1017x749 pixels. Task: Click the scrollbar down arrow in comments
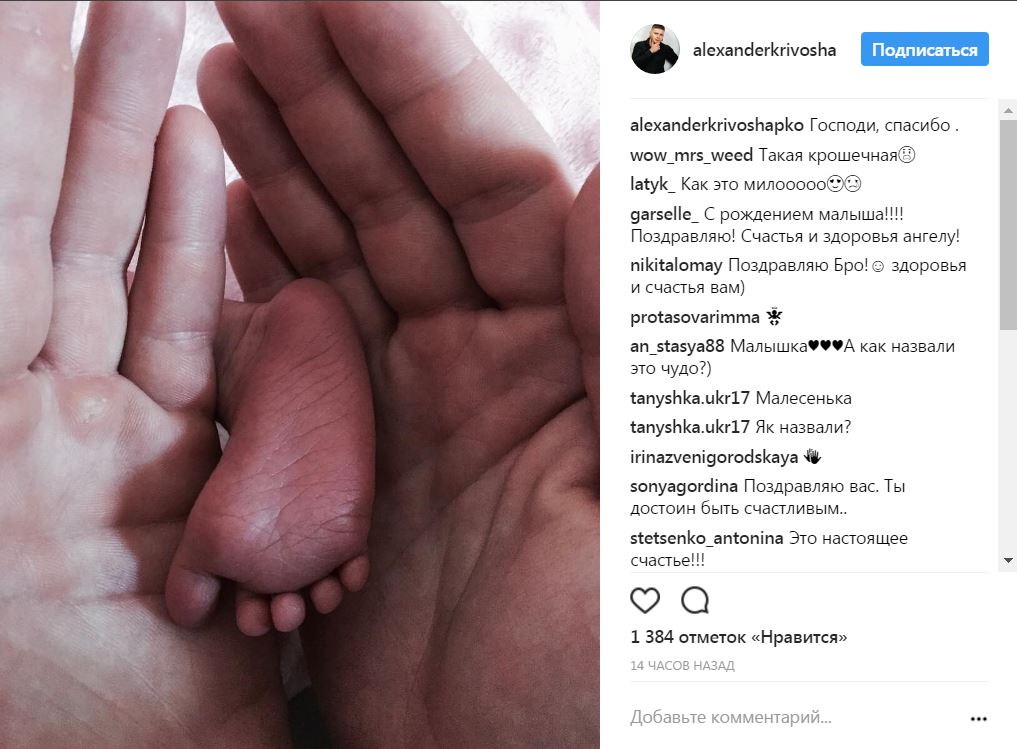click(1008, 560)
